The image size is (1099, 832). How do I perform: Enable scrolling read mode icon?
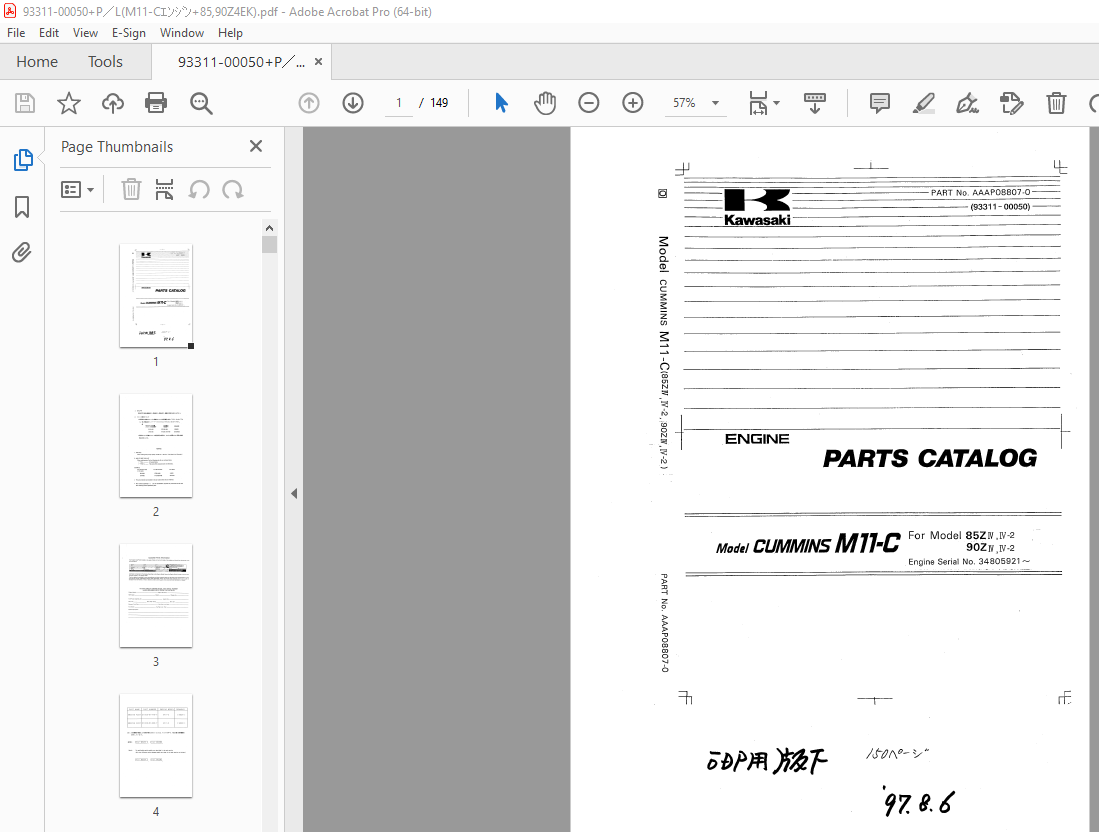tap(814, 103)
